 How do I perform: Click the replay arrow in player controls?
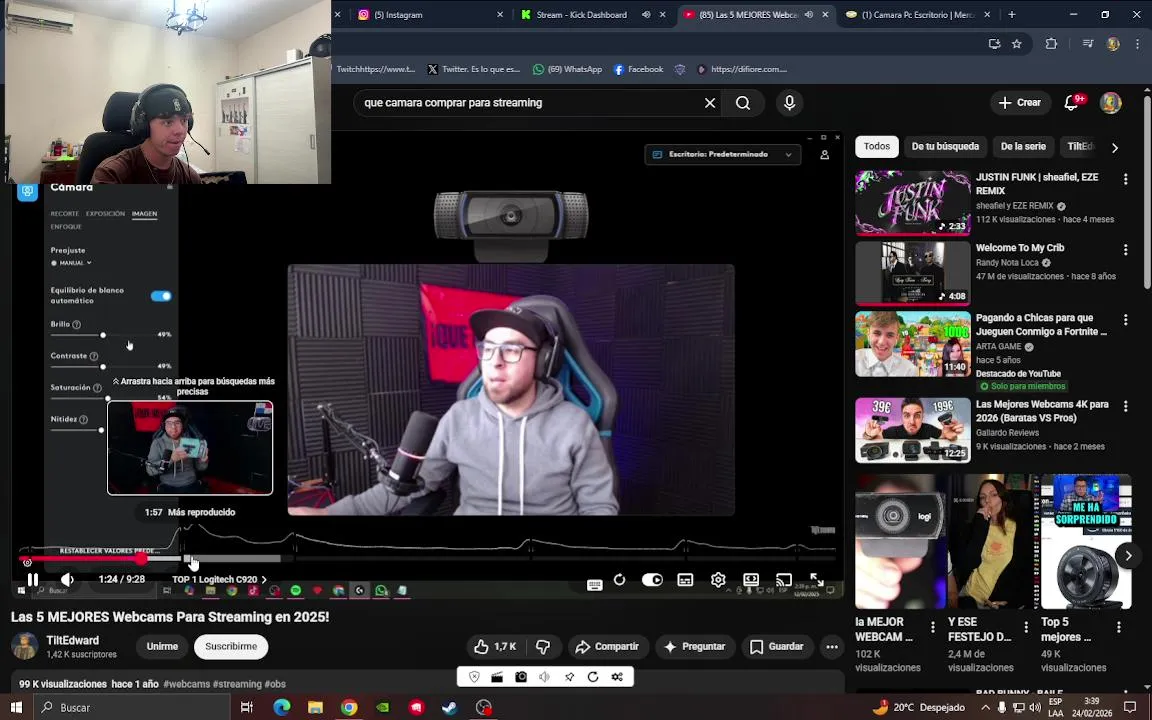(619, 580)
